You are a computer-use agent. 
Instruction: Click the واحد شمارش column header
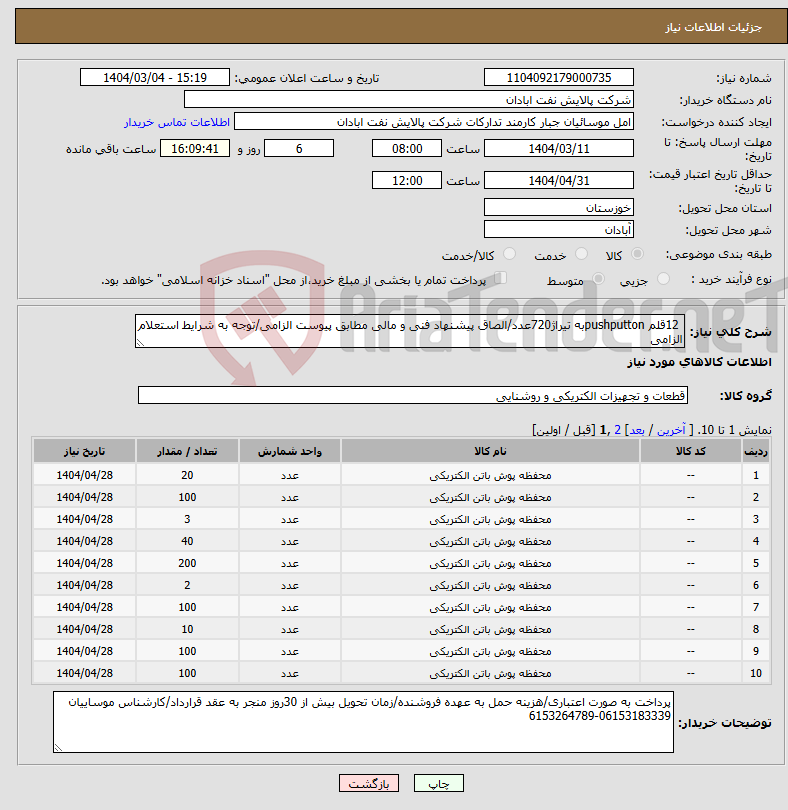(x=289, y=451)
